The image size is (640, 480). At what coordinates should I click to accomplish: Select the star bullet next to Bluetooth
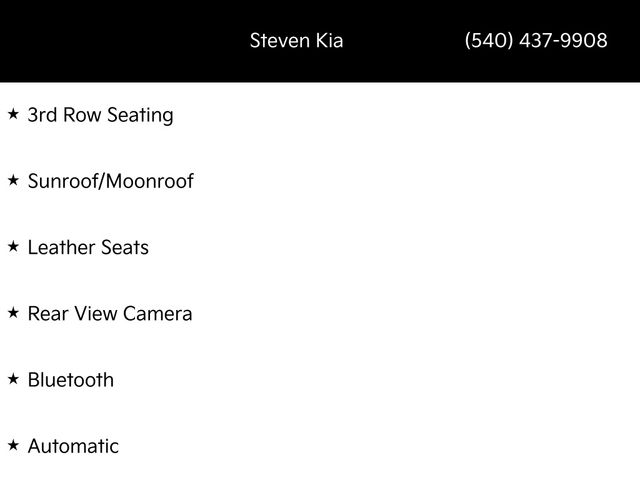(x=13, y=379)
